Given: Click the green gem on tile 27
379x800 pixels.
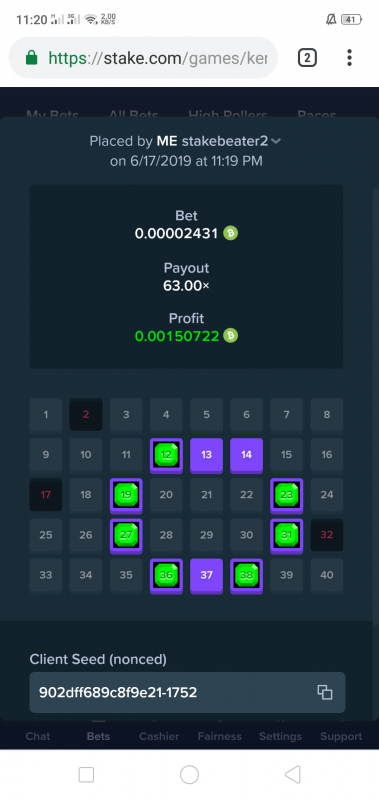Looking at the screenshot, I should coord(126,535).
